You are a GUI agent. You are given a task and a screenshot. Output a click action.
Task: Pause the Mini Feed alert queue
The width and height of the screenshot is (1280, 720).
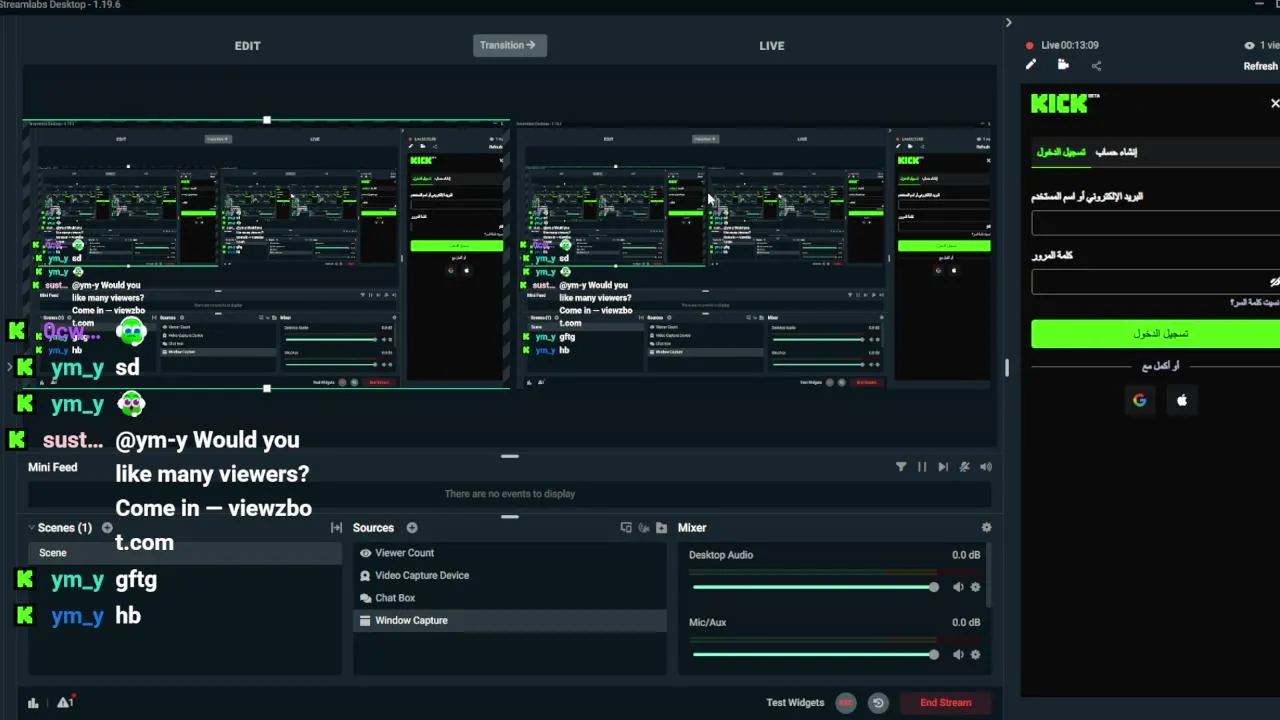point(922,467)
